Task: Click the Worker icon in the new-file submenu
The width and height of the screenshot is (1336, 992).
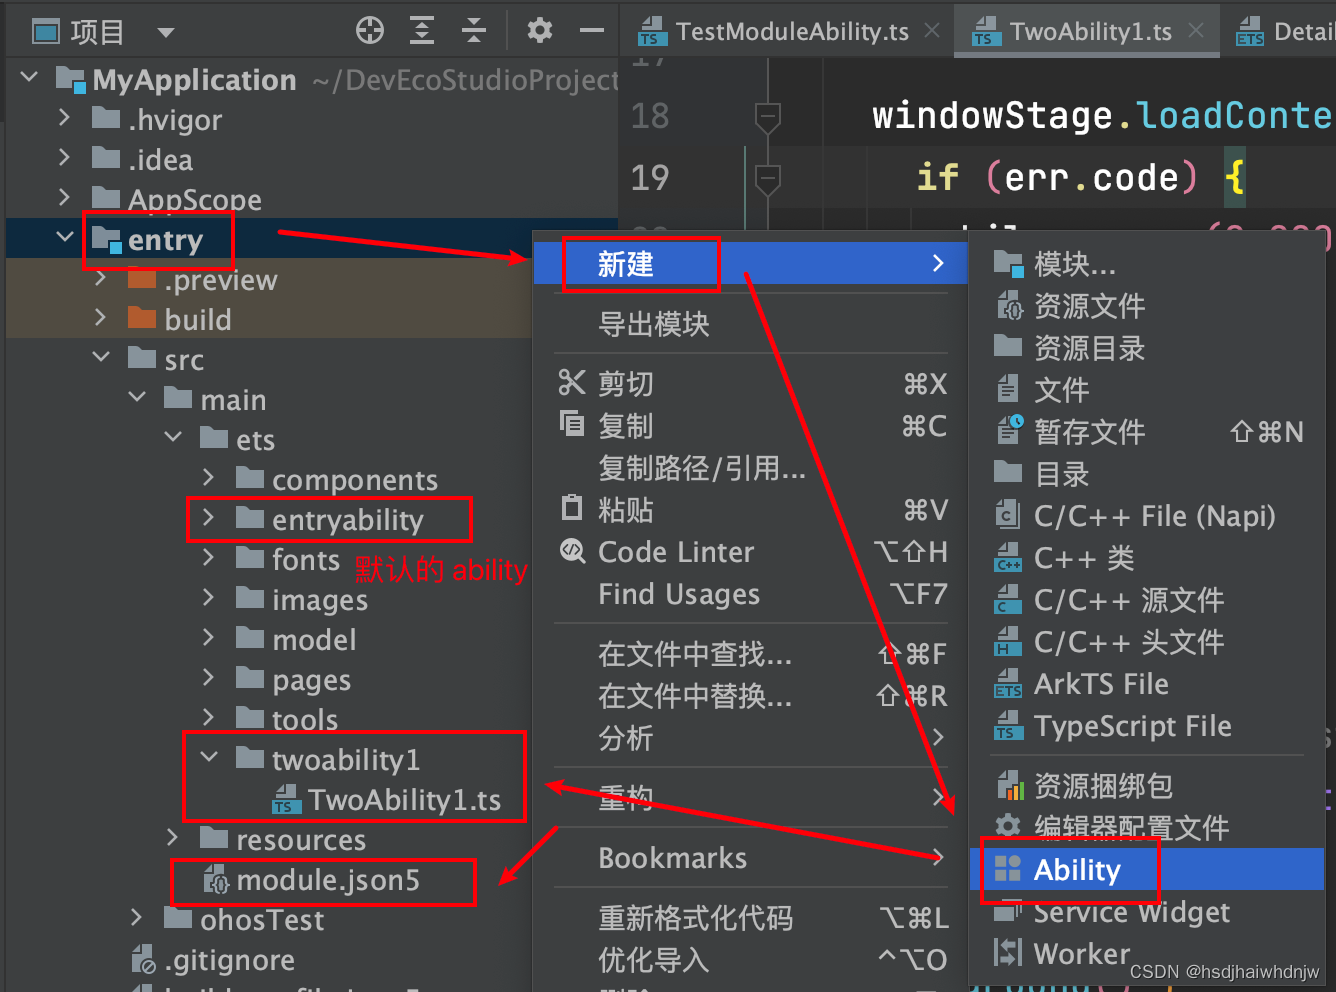Action: coord(1008,953)
